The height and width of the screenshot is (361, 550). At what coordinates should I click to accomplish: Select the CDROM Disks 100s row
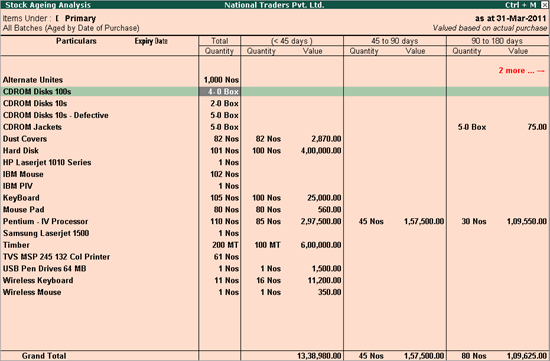click(275, 92)
